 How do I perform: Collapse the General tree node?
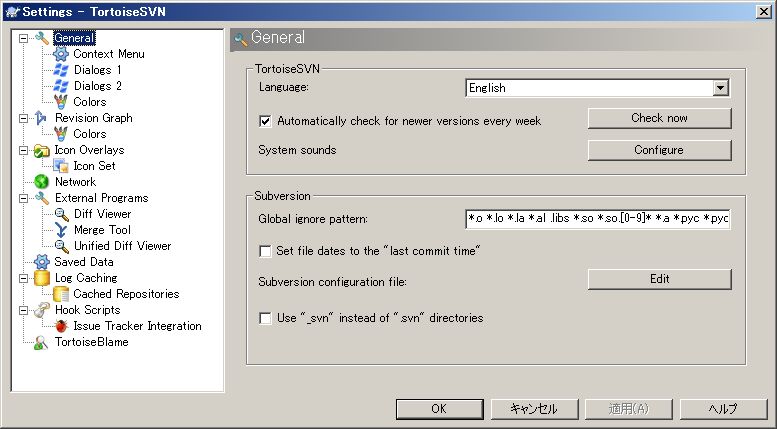click(x=23, y=38)
